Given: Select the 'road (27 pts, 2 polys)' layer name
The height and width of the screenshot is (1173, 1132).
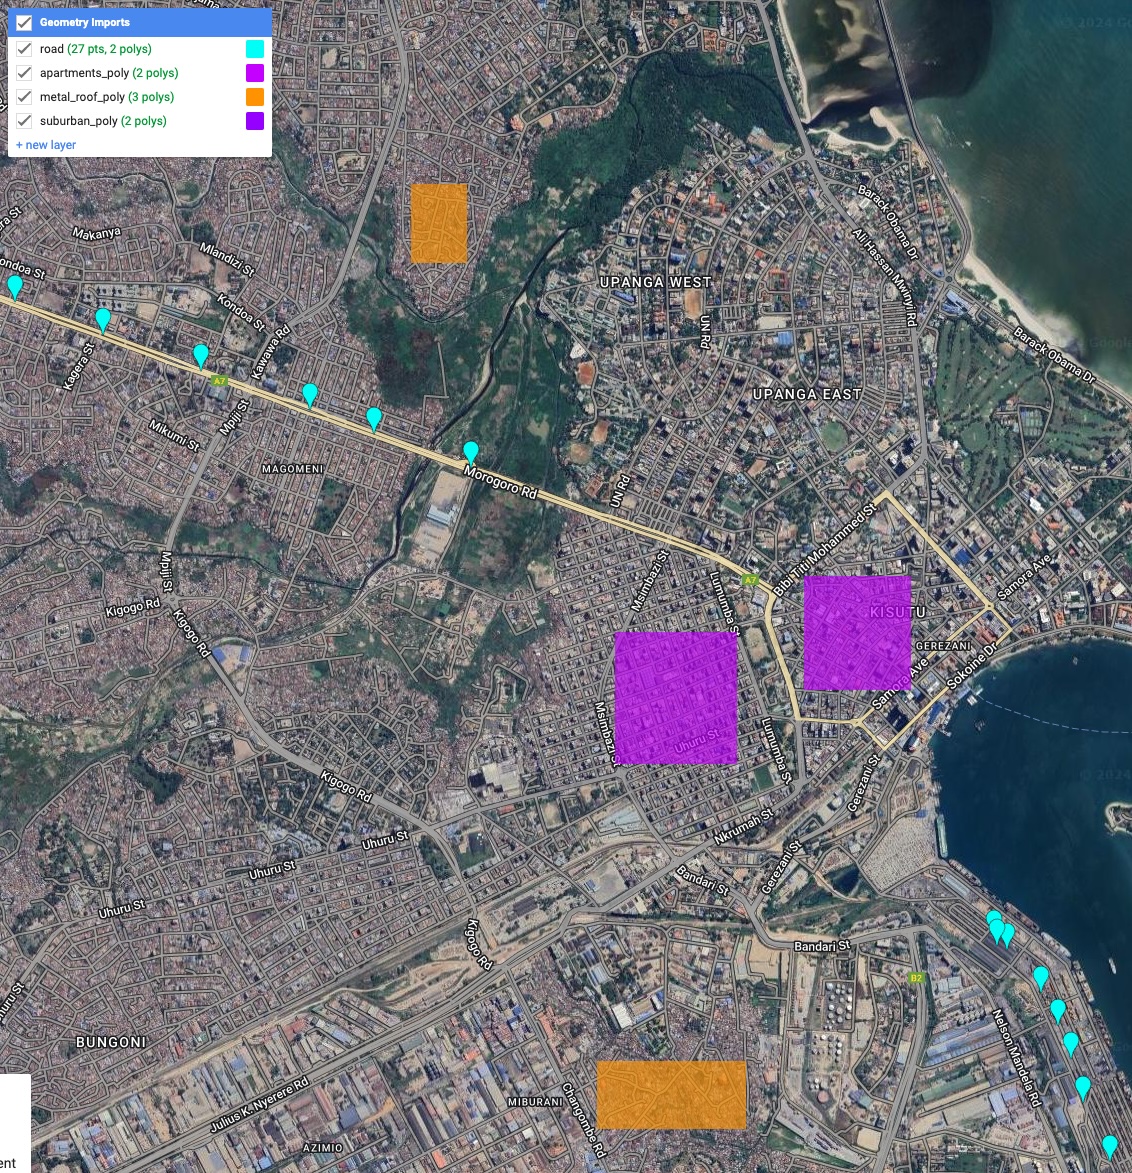Looking at the screenshot, I should click(x=96, y=49).
